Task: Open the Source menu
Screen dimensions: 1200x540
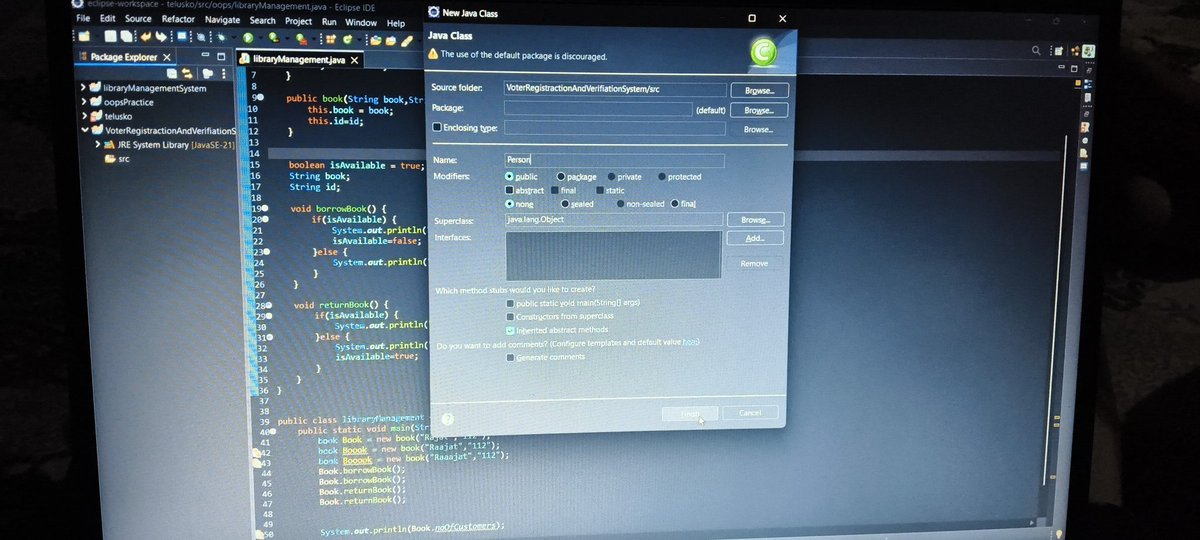Action: coord(138,19)
